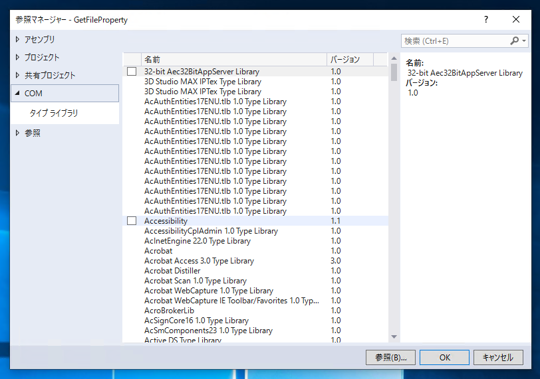Select AcSignCore16 1.0 Type Library row

point(255,320)
